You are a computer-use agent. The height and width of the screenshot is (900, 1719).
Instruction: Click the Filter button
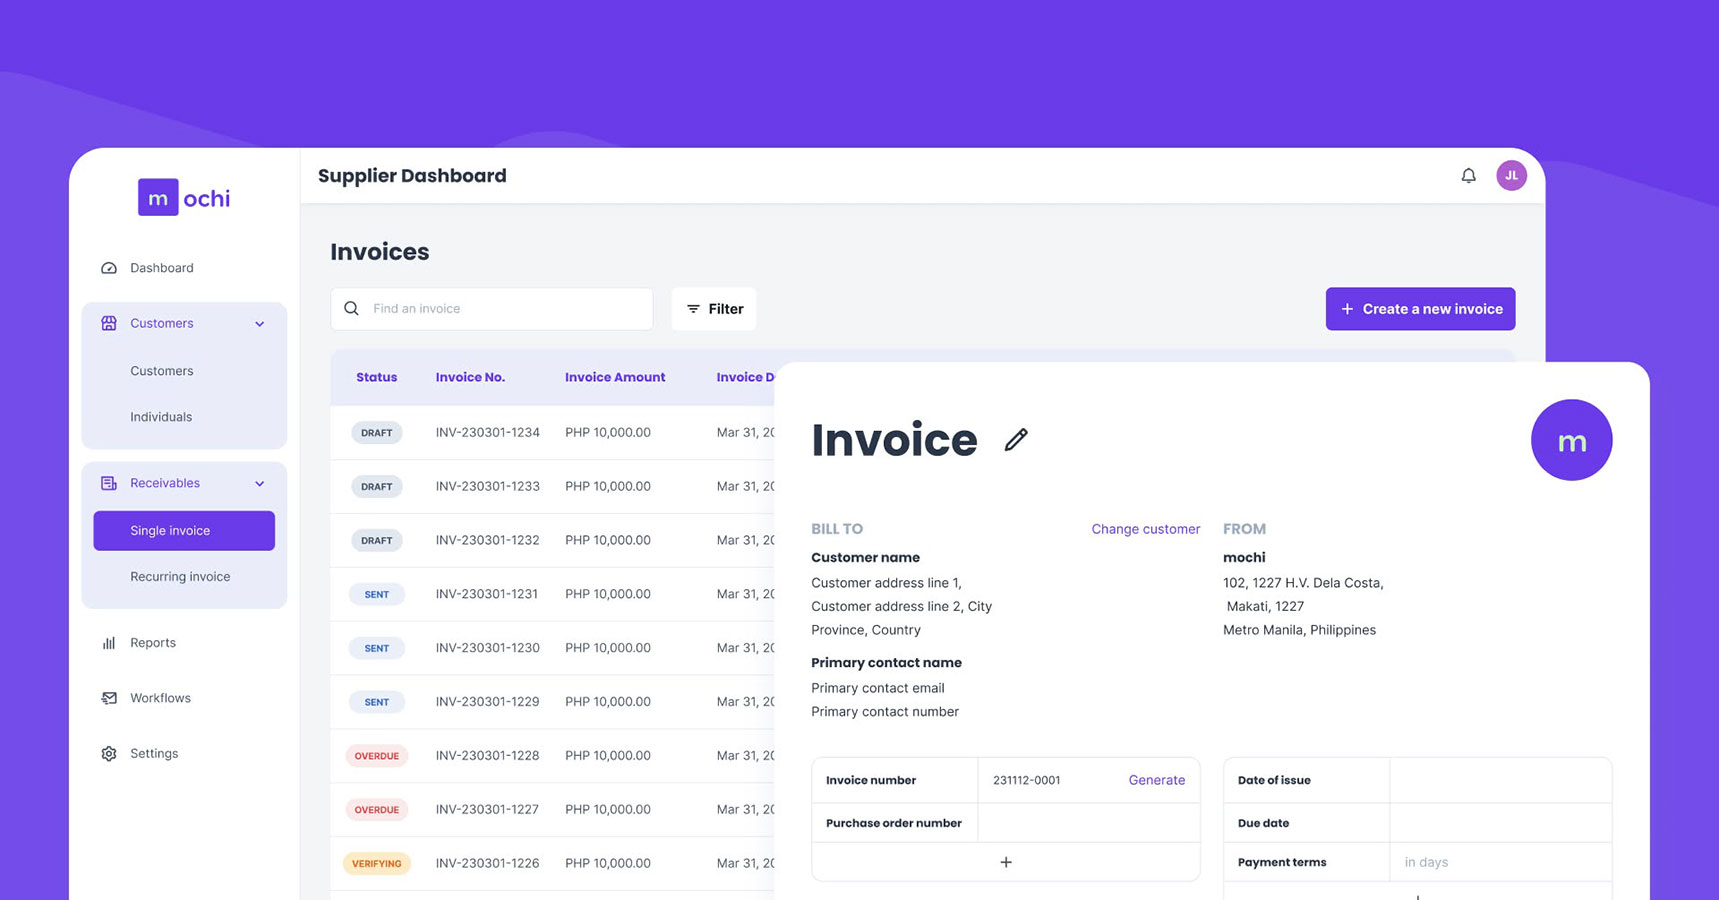(x=714, y=309)
